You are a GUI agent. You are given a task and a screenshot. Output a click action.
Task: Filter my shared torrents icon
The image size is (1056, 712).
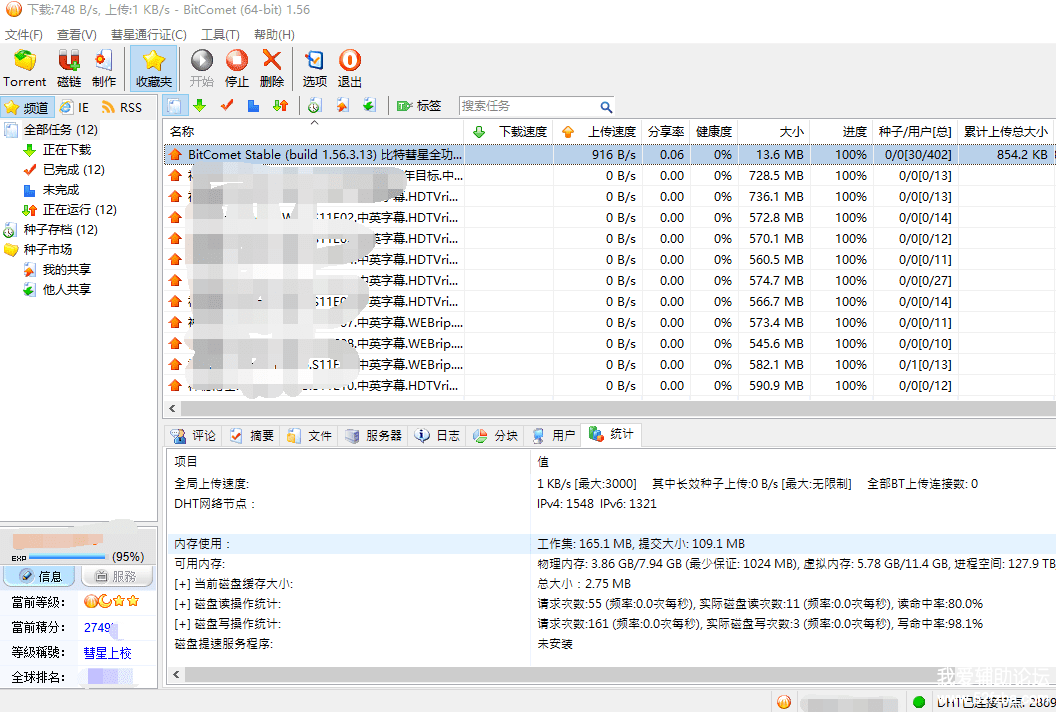[x=343, y=106]
